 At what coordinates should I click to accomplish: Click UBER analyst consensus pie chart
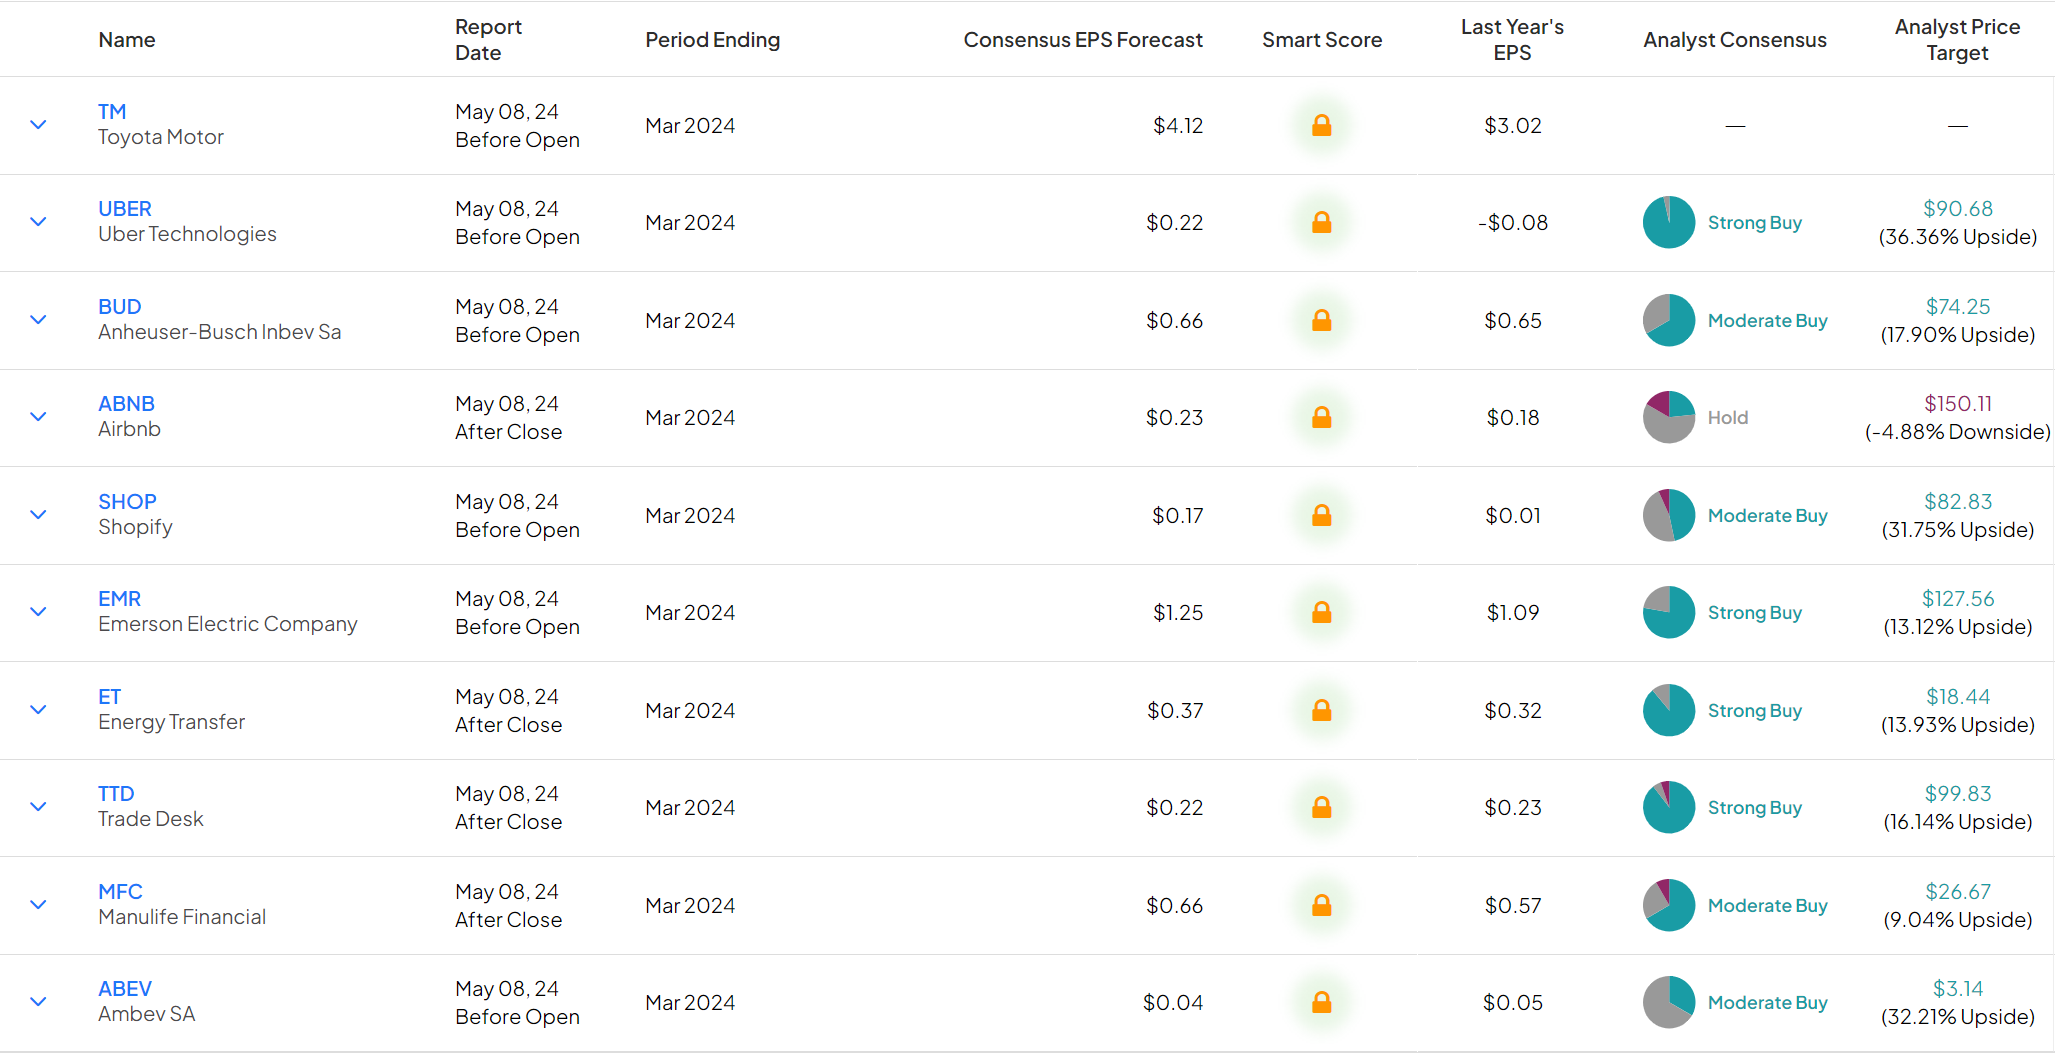[x=1669, y=222]
